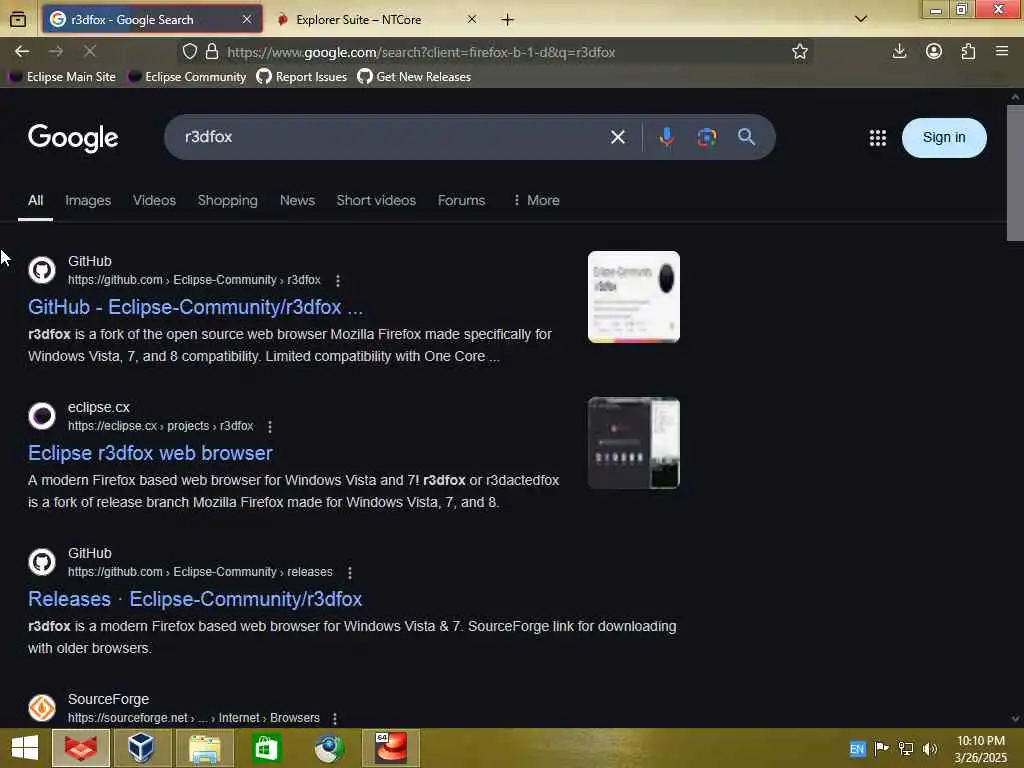Open Releases · Eclipse-Community/r3dfox result
Screen dimensions: 1024x768
point(195,599)
